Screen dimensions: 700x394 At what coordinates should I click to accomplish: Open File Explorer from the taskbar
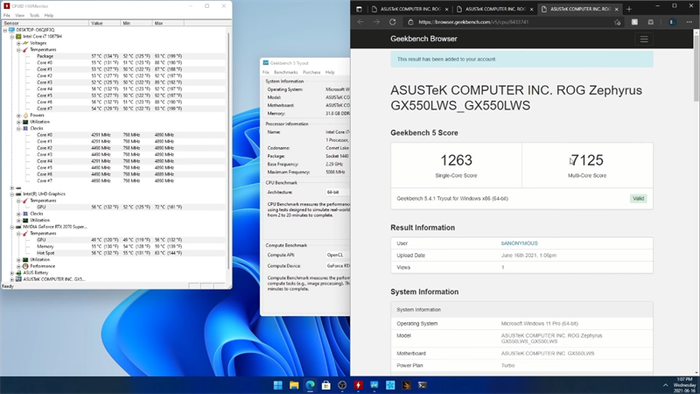(x=294, y=385)
